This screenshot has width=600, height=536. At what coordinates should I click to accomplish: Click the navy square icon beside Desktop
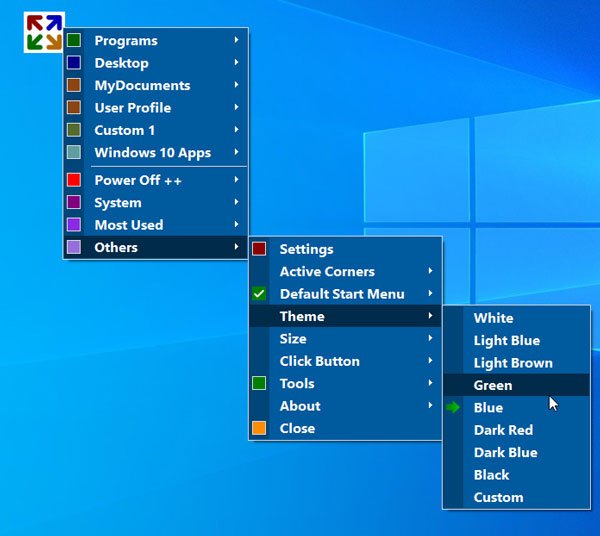74,62
